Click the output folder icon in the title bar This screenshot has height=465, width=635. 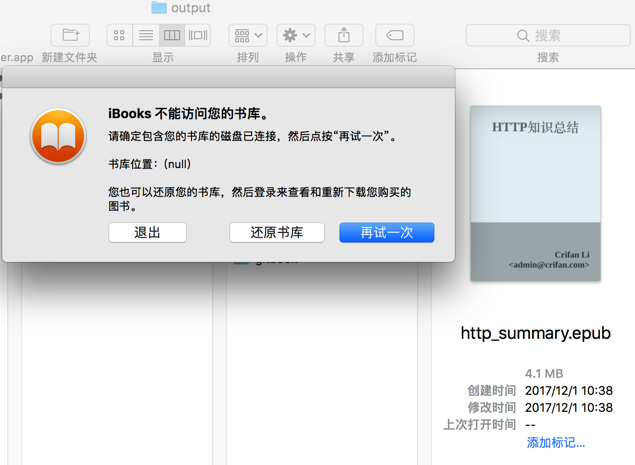click(159, 7)
